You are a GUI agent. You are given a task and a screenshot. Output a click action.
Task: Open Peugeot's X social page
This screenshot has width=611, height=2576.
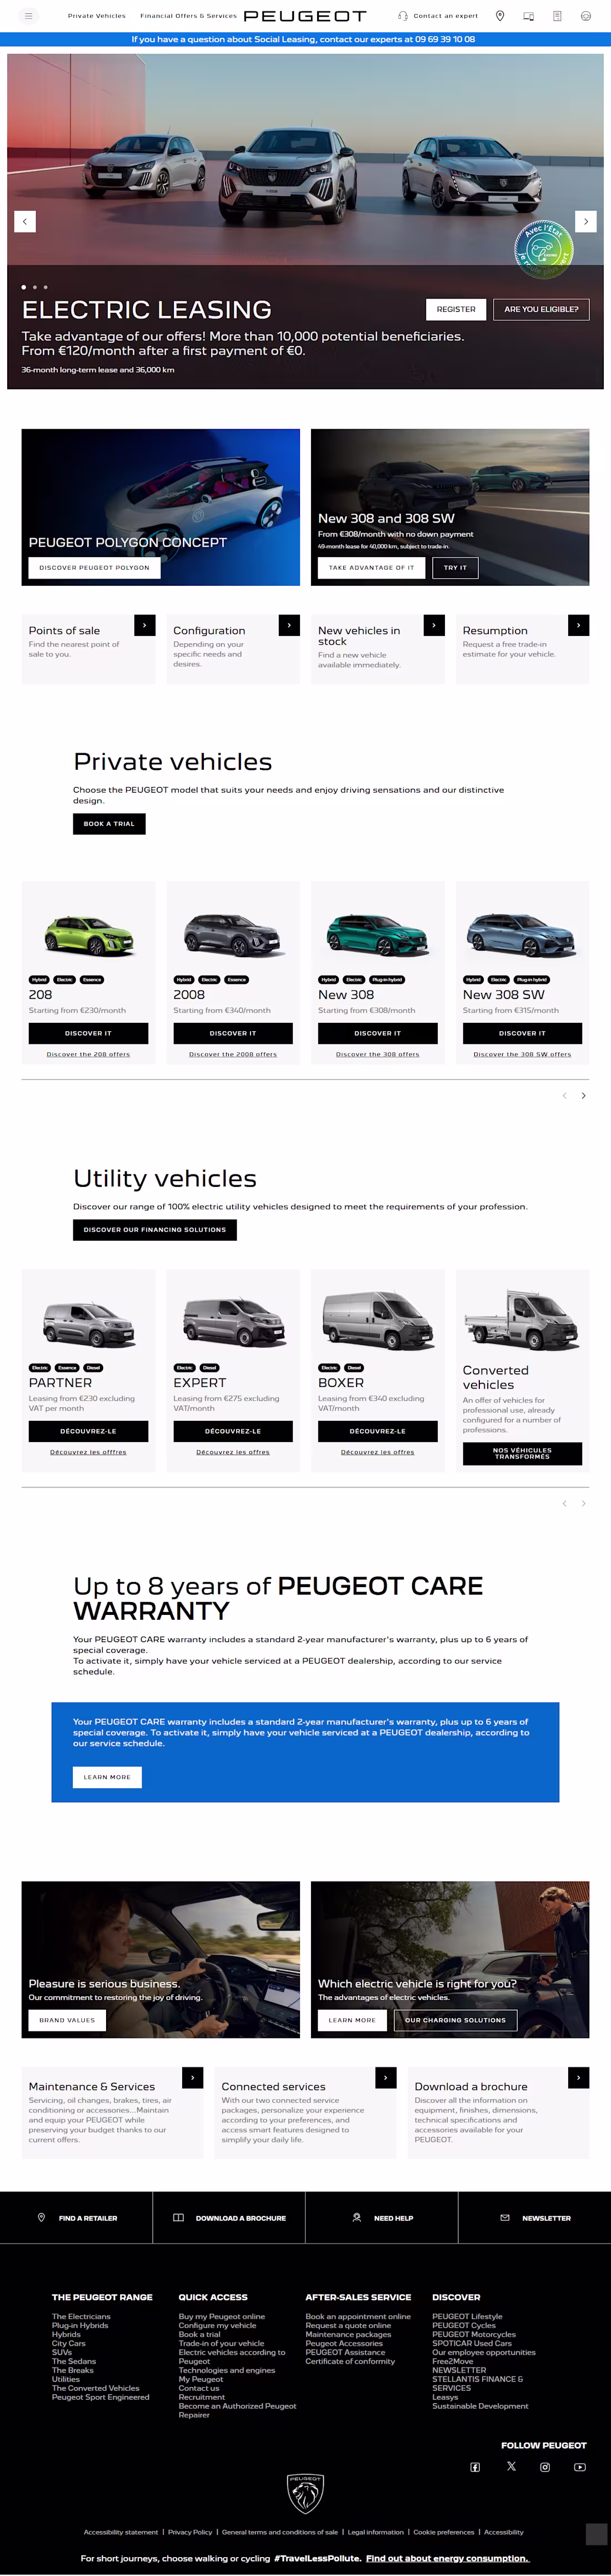point(511,2466)
